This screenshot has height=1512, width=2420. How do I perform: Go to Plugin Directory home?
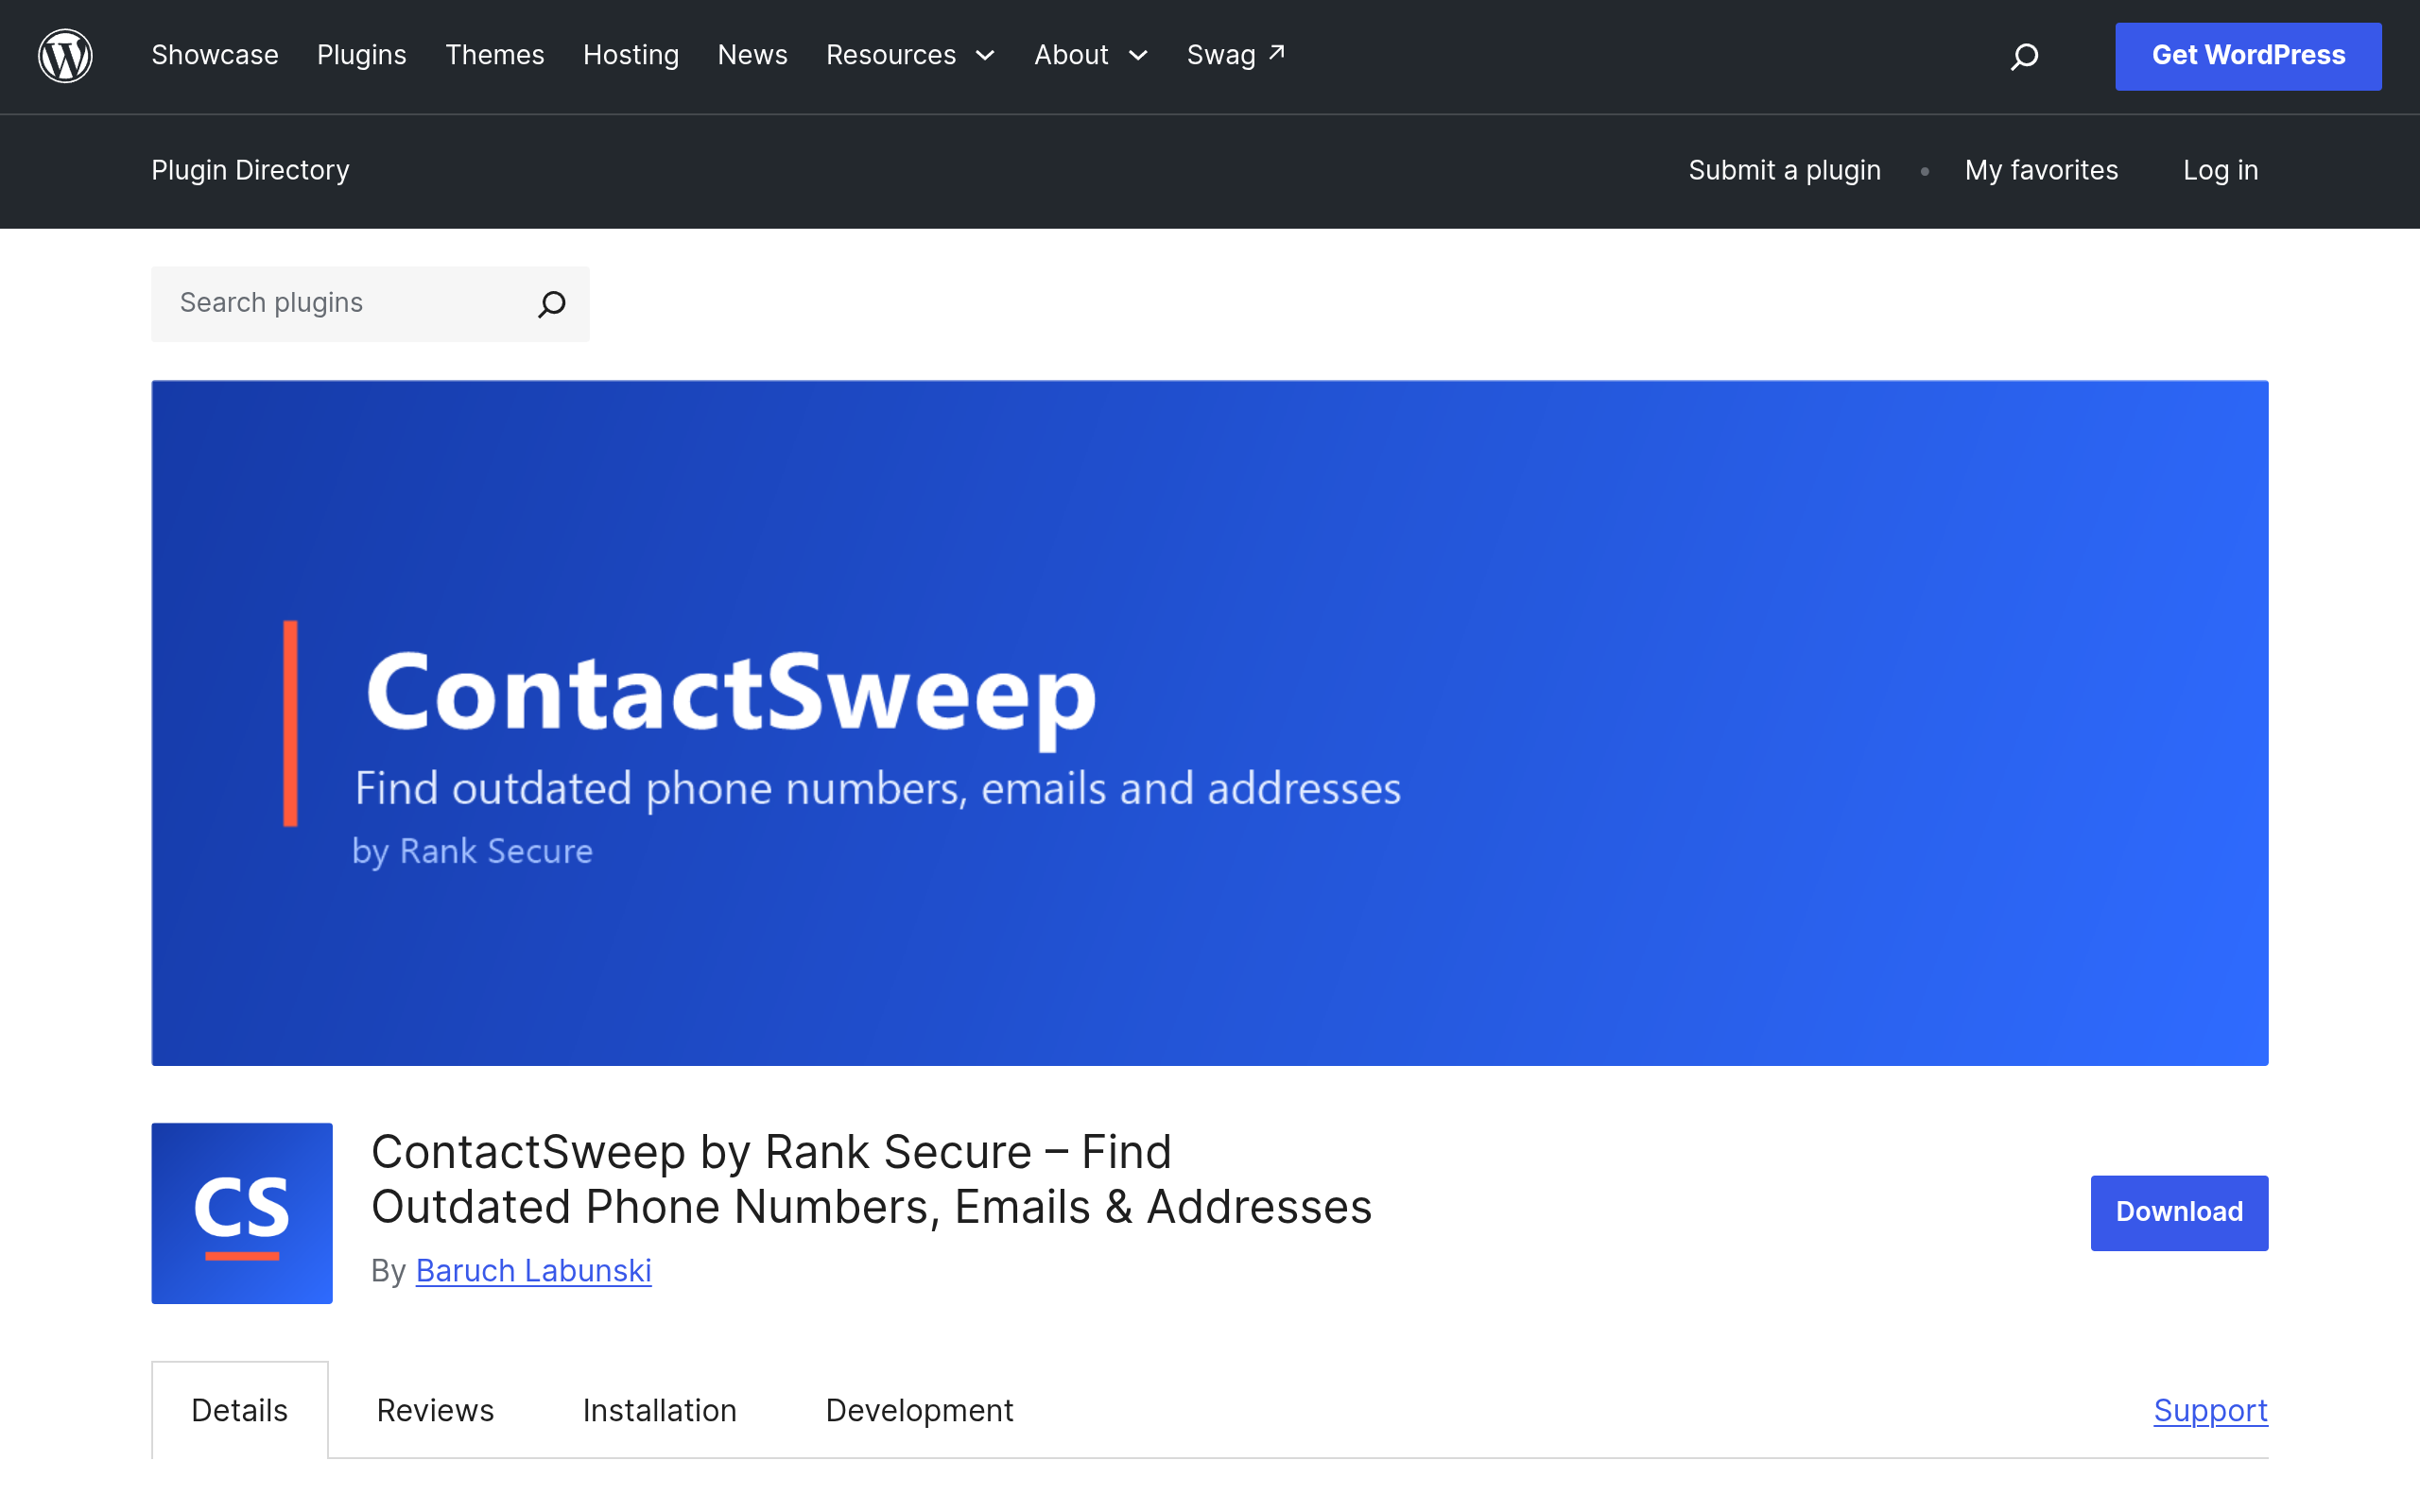point(251,170)
